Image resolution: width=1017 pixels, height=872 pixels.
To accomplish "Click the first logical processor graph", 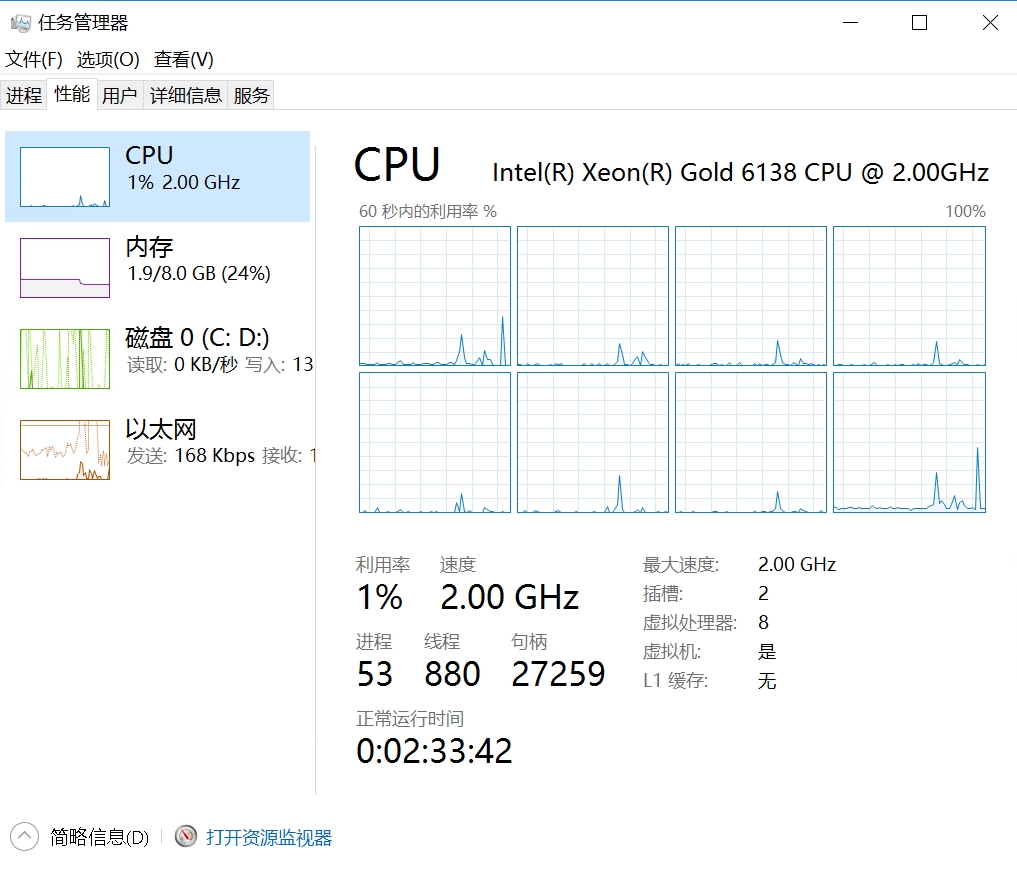I will coord(435,296).
